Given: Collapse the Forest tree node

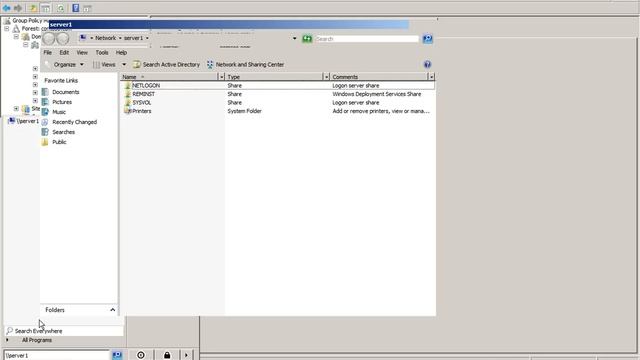Looking at the screenshot, I should pos(7,29).
